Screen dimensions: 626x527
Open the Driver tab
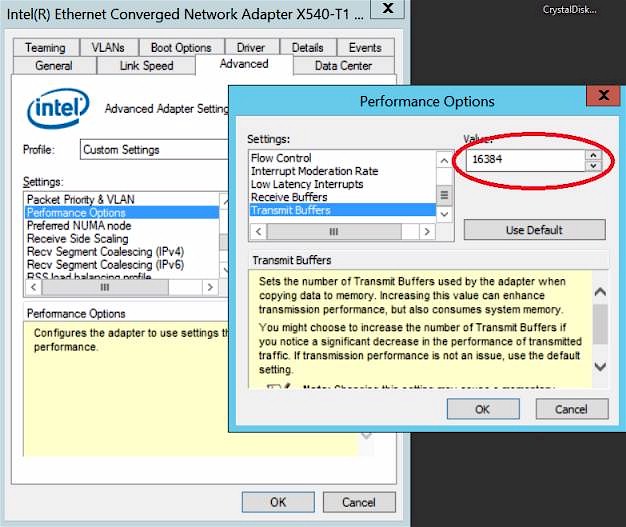251,48
